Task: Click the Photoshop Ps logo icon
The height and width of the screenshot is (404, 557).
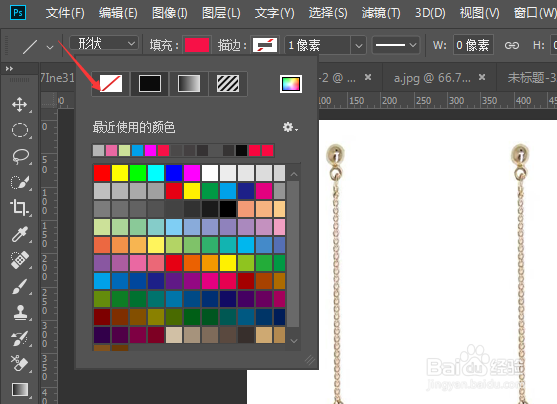Action: pos(18,13)
